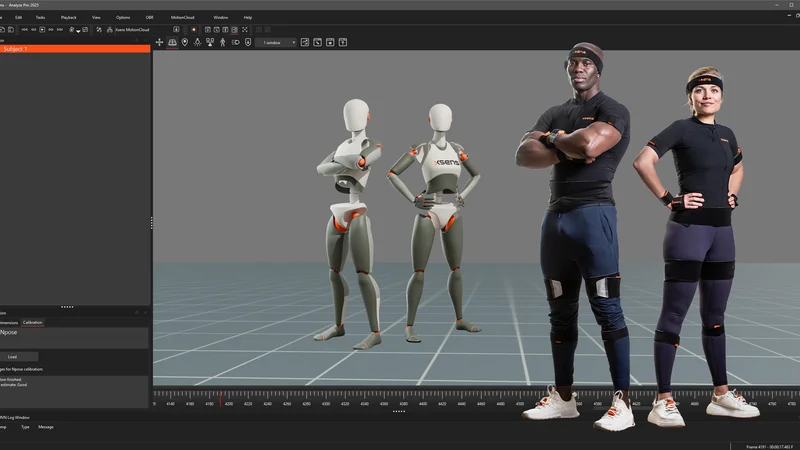The width and height of the screenshot is (800, 450).
Task: Click the record button in the toolbar
Action: click(x=194, y=30)
